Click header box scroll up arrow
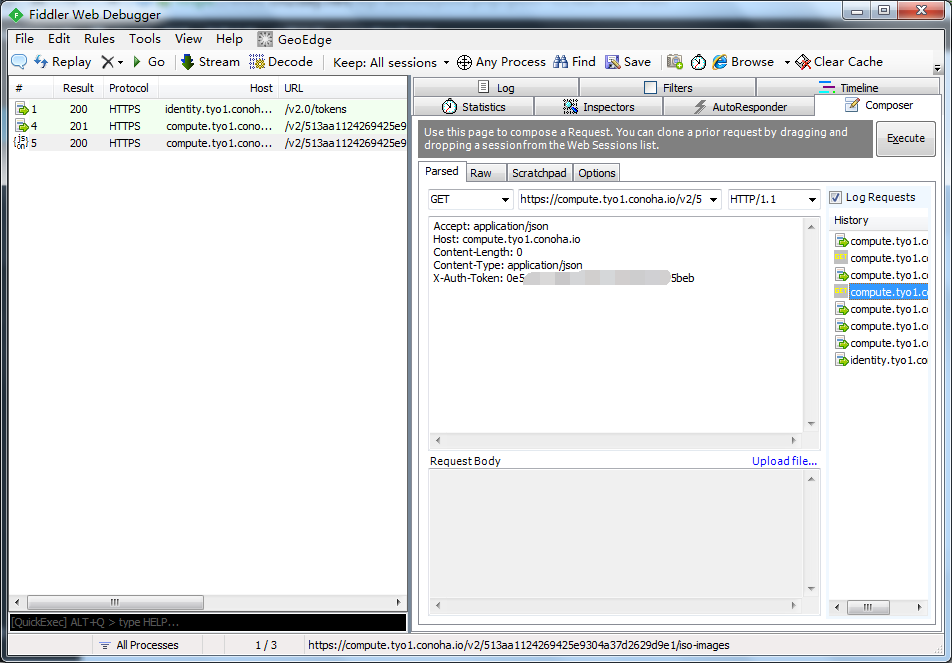The height and width of the screenshot is (663, 952). point(811,226)
